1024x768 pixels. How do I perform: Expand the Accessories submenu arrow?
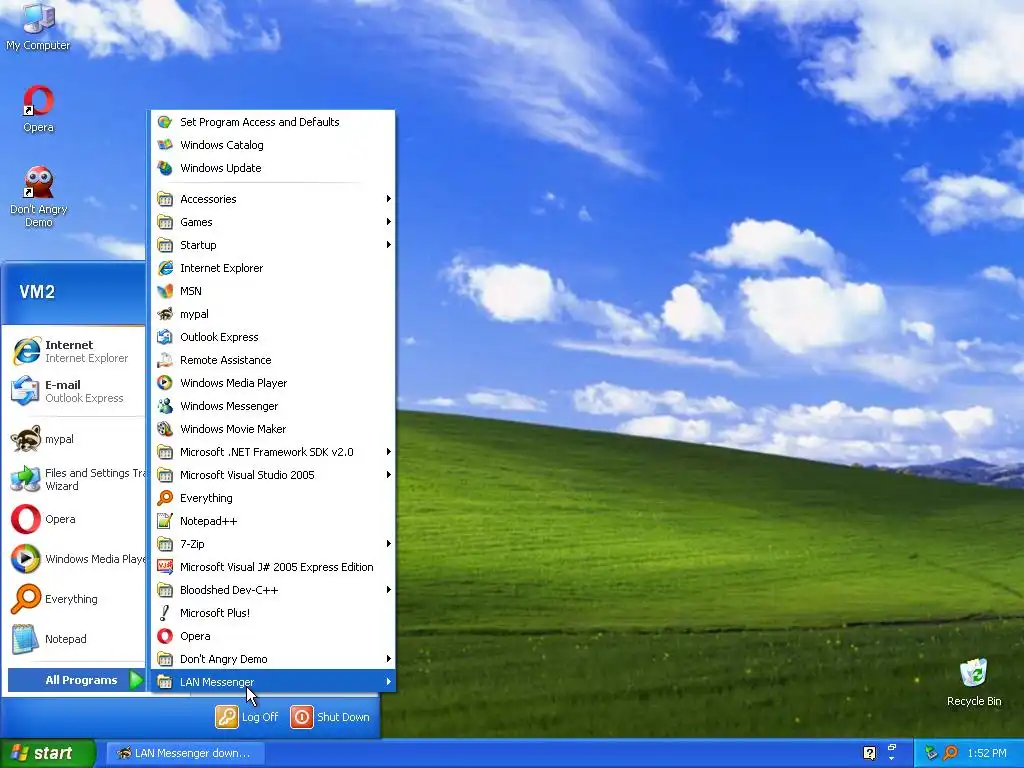click(x=389, y=199)
